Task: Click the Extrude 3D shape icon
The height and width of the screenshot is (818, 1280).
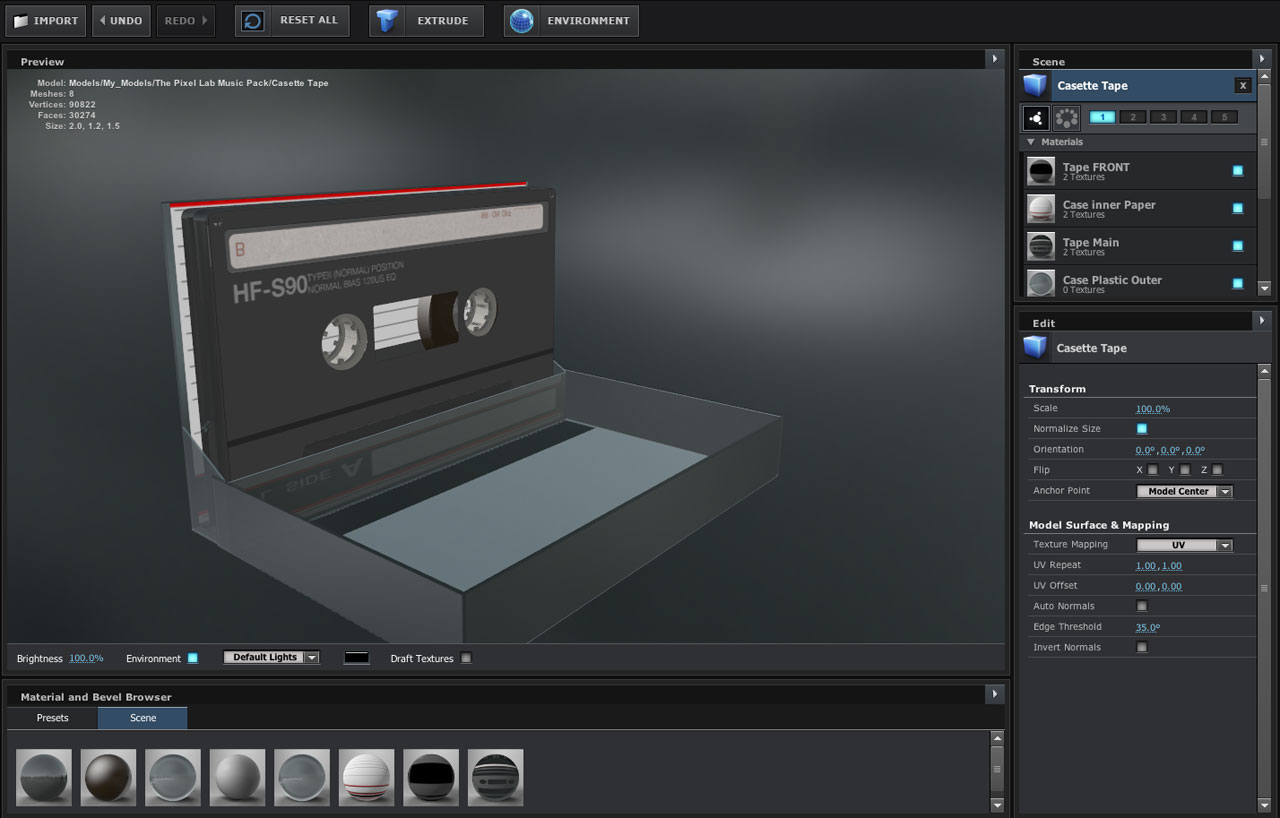Action: (x=387, y=21)
